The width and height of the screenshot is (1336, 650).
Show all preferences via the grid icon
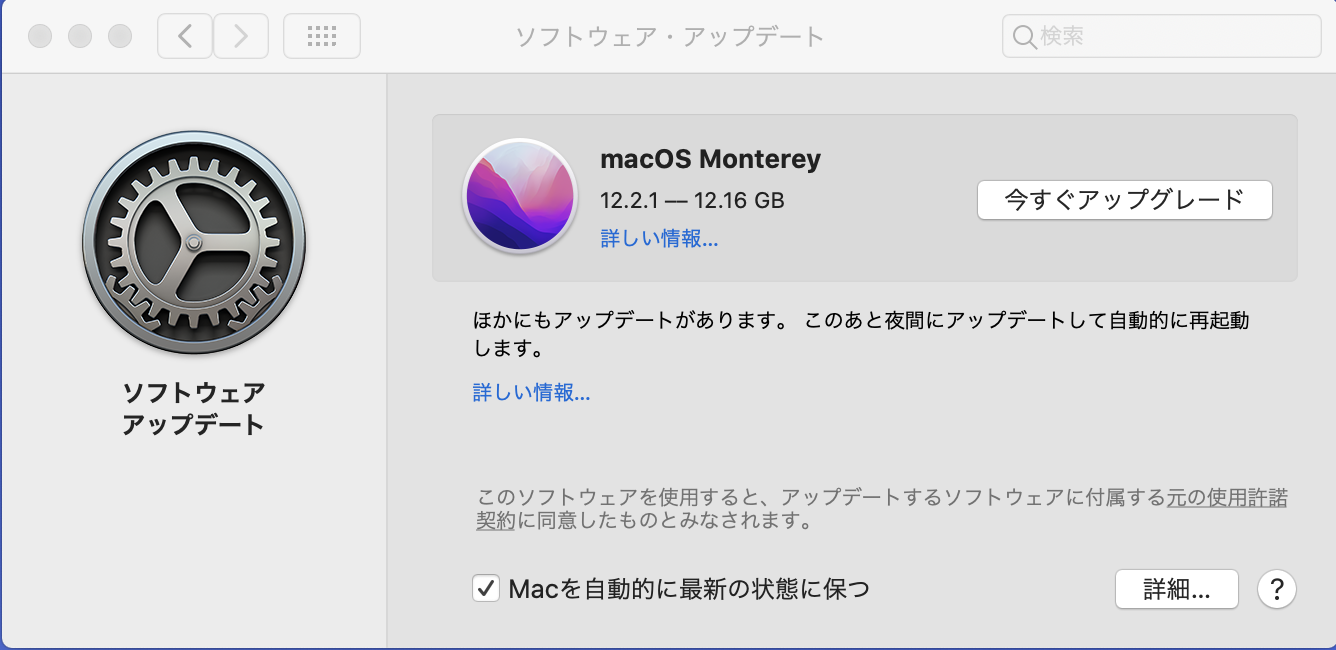click(322, 37)
